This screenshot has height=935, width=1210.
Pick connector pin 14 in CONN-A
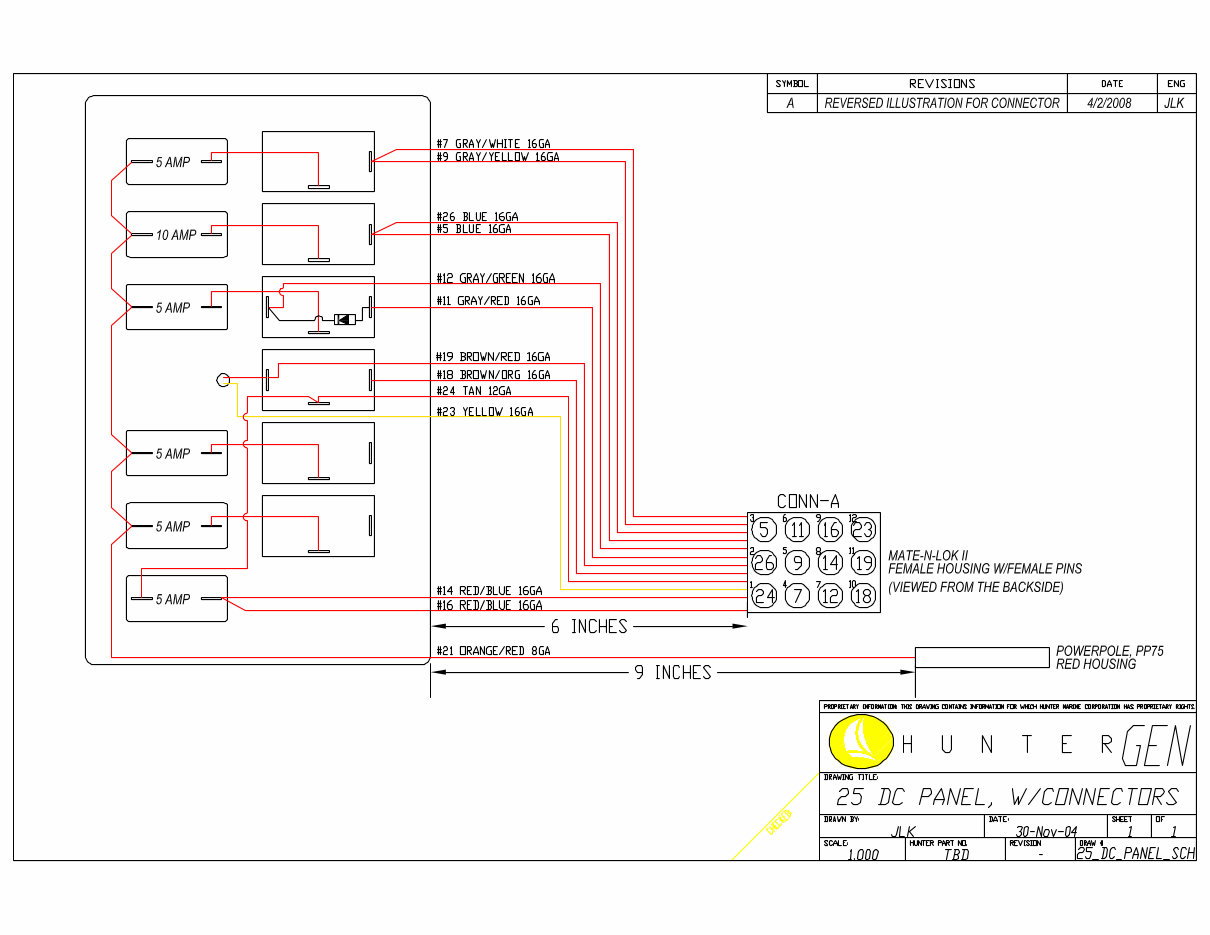[x=830, y=563]
